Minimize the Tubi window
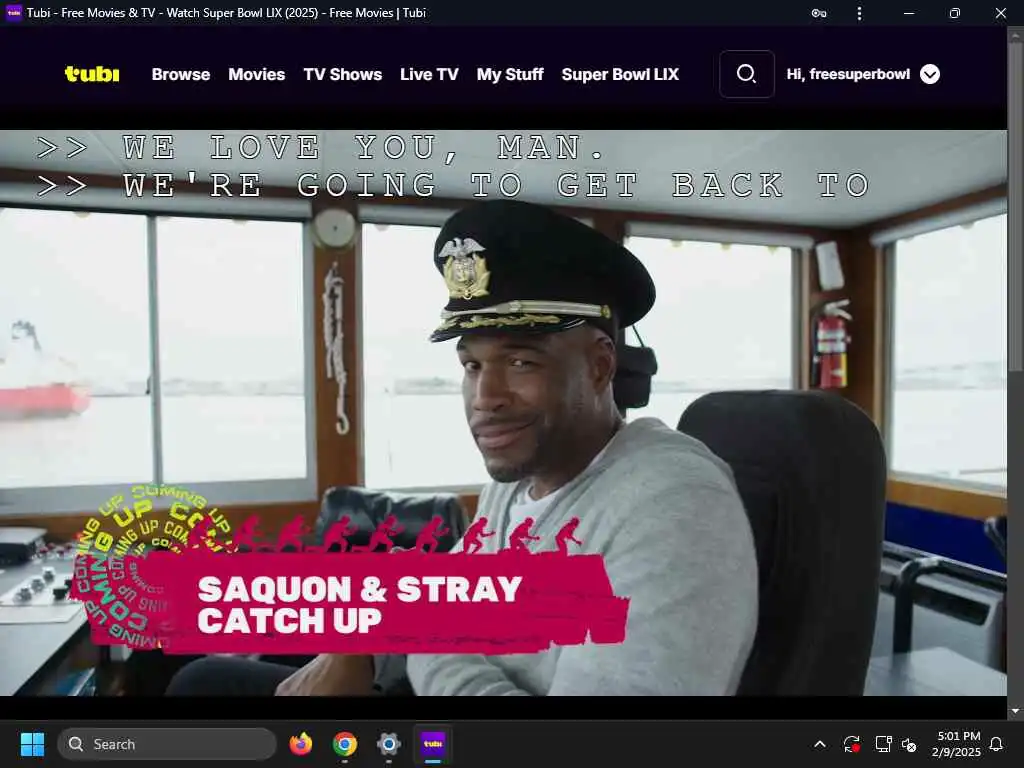The height and width of the screenshot is (768, 1024). click(908, 13)
